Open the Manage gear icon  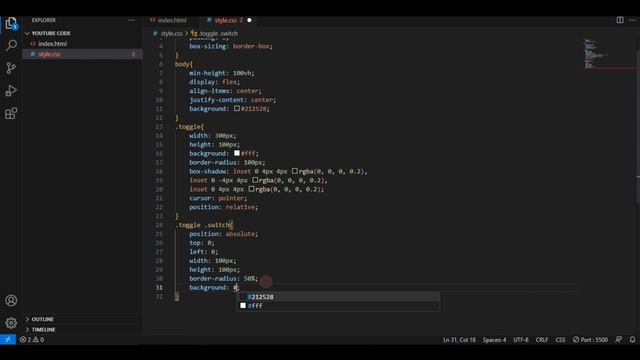click(x=11, y=323)
